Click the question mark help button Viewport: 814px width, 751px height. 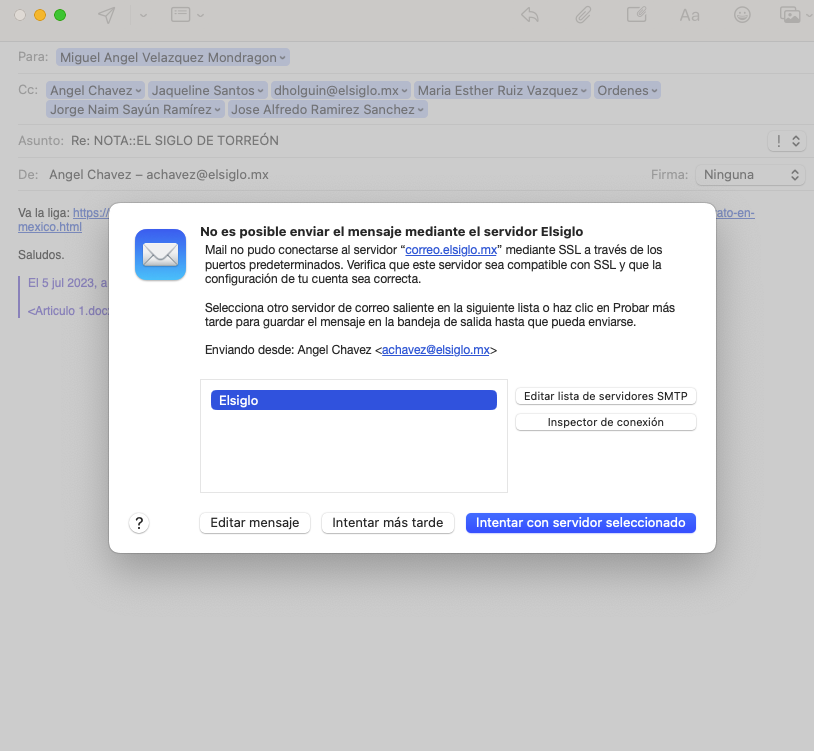(x=139, y=523)
